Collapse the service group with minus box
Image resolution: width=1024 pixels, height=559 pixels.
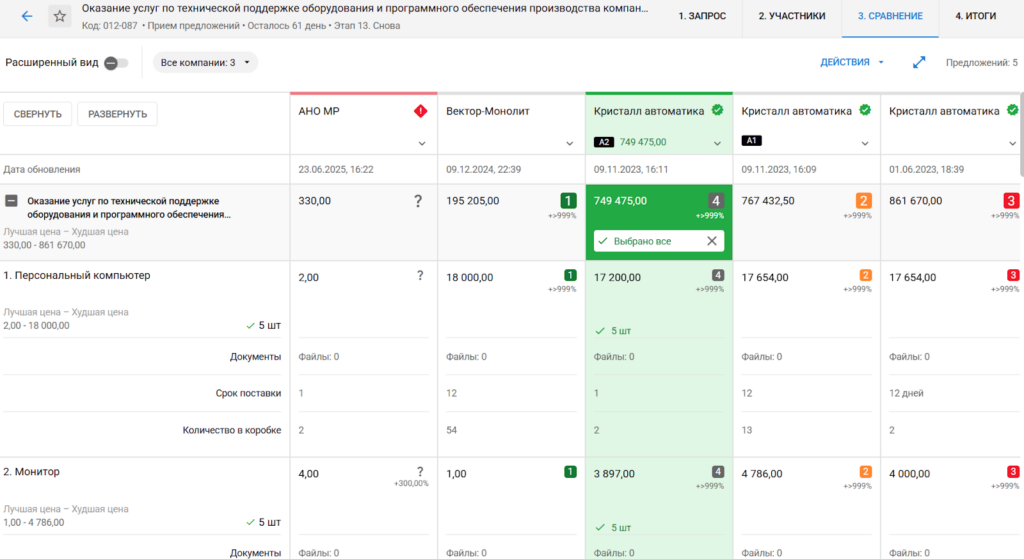coord(12,201)
